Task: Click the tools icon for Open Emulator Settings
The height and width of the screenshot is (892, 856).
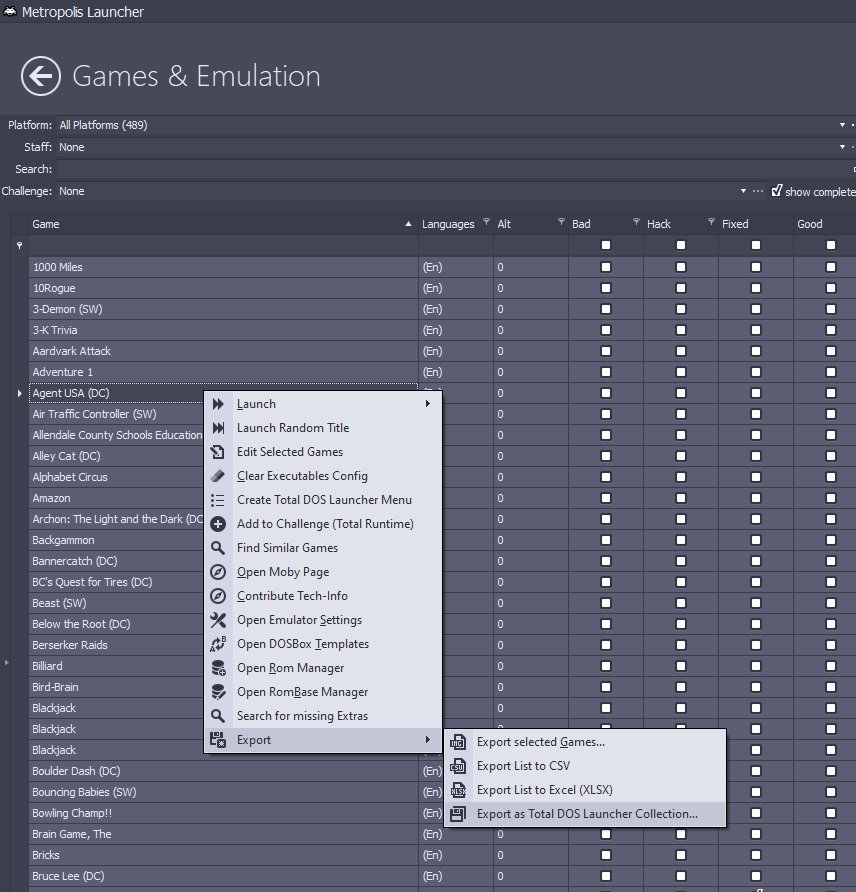Action: [x=218, y=620]
